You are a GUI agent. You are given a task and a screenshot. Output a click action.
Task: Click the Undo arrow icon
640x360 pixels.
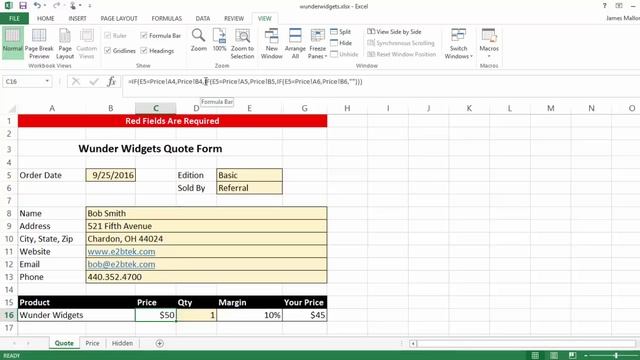pyautogui.click(x=37, y=6)
